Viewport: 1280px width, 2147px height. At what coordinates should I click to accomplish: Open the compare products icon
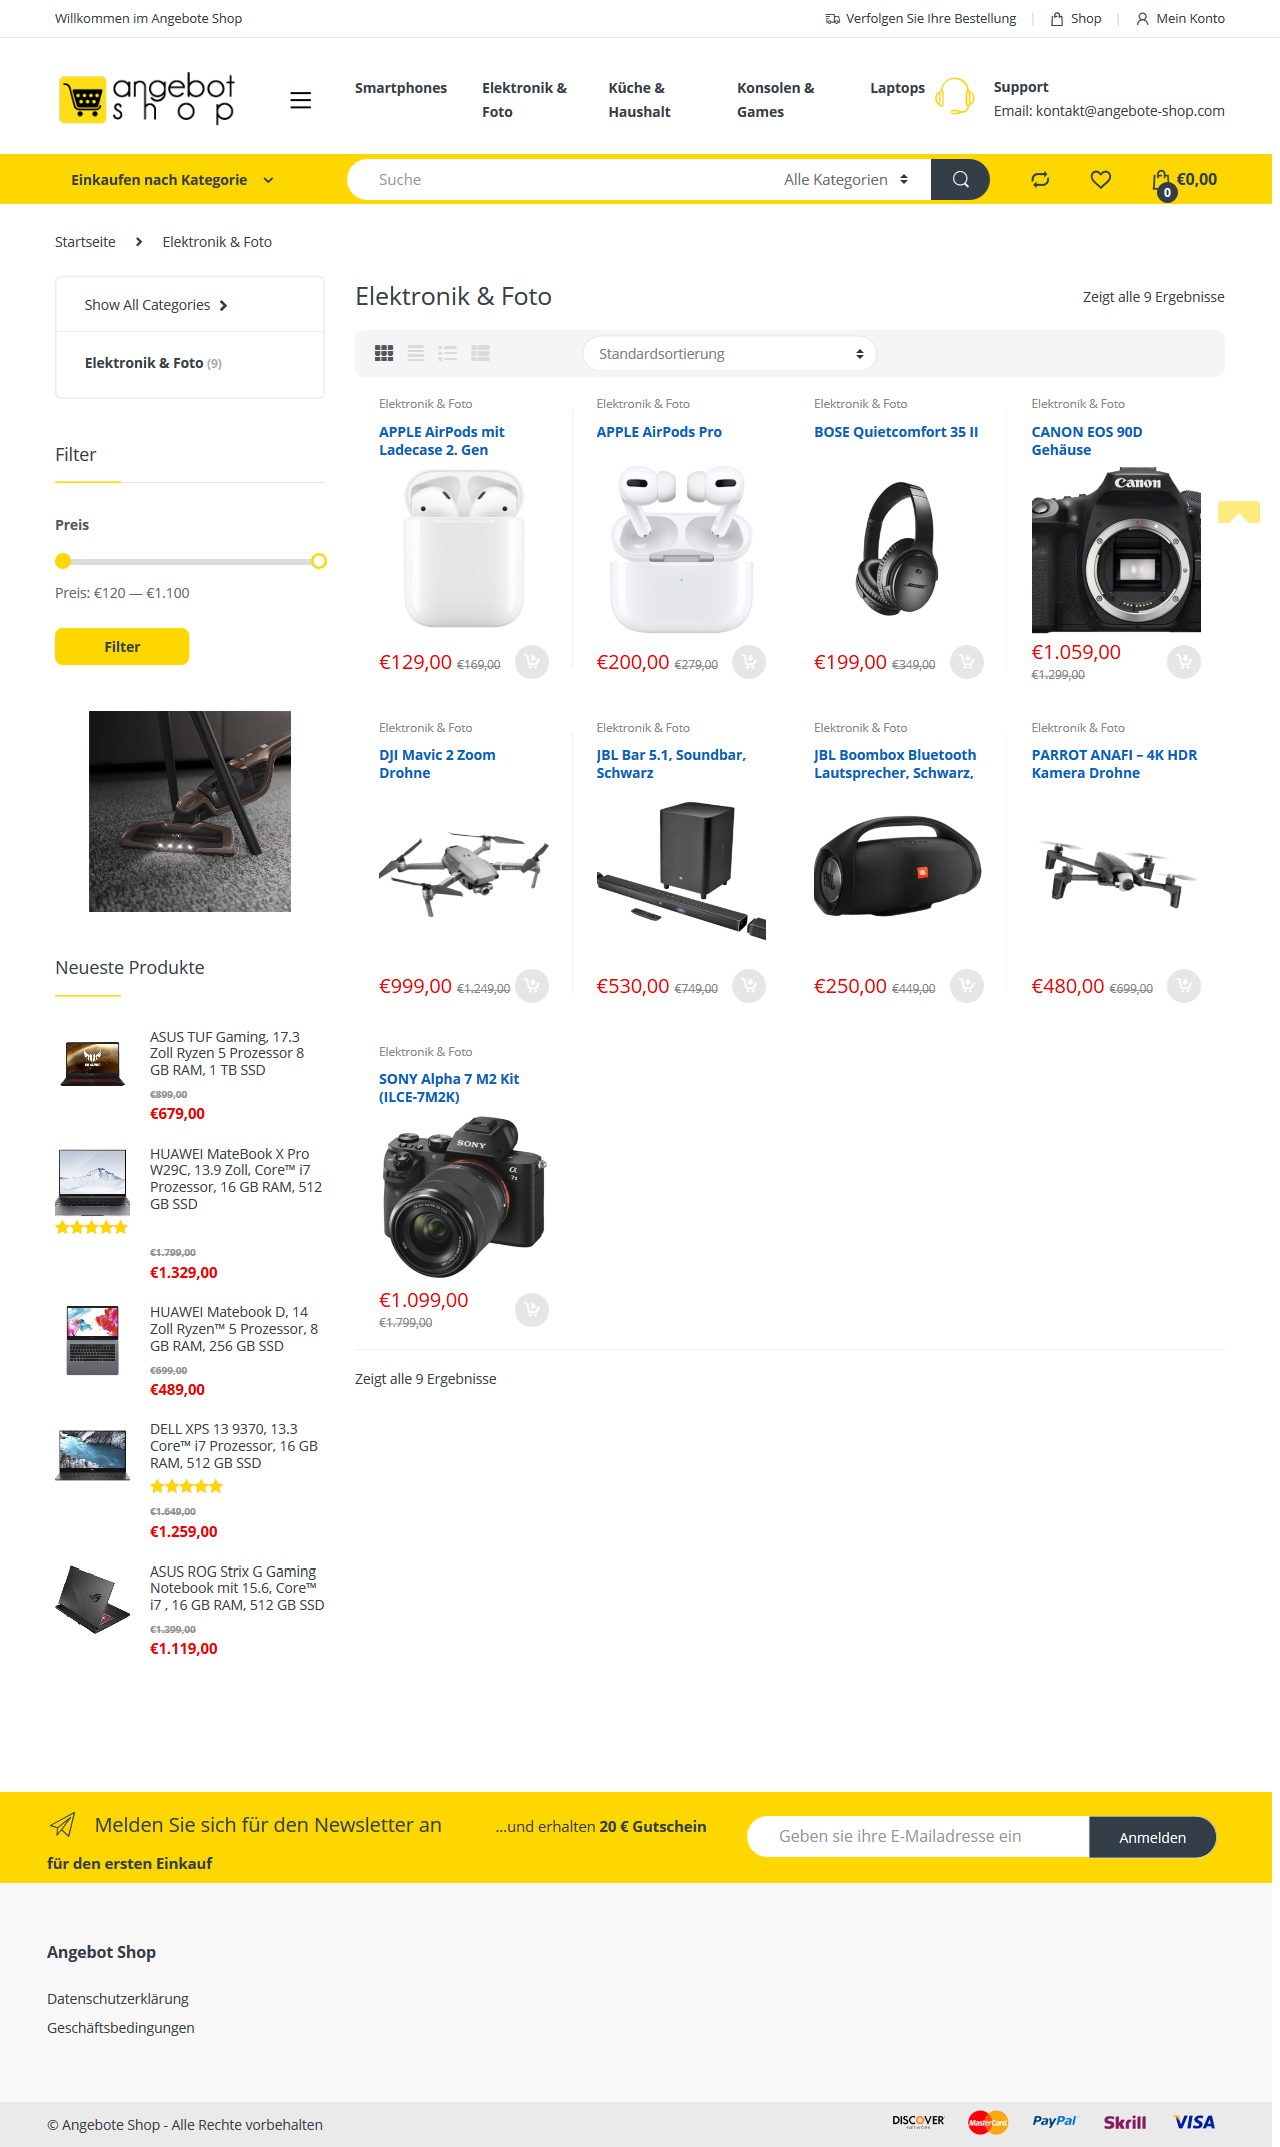point(1040,180)
